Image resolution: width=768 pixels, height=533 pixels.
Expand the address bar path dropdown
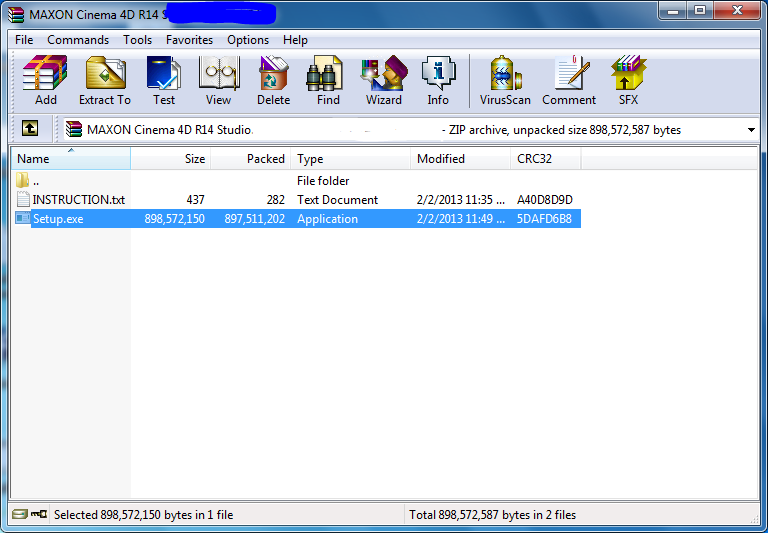[751, 130]
